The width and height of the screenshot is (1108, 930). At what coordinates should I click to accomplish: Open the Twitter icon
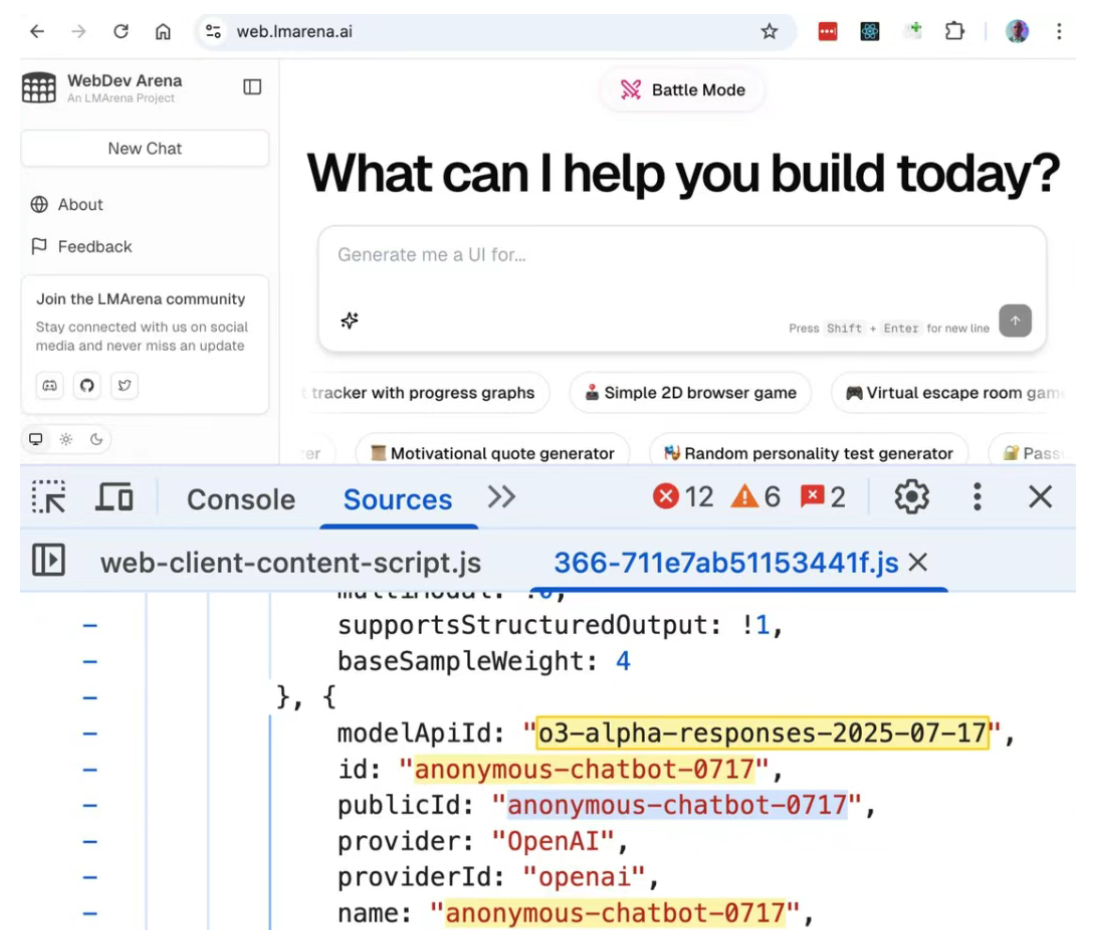pyautogui.click(x=124, y=386)
